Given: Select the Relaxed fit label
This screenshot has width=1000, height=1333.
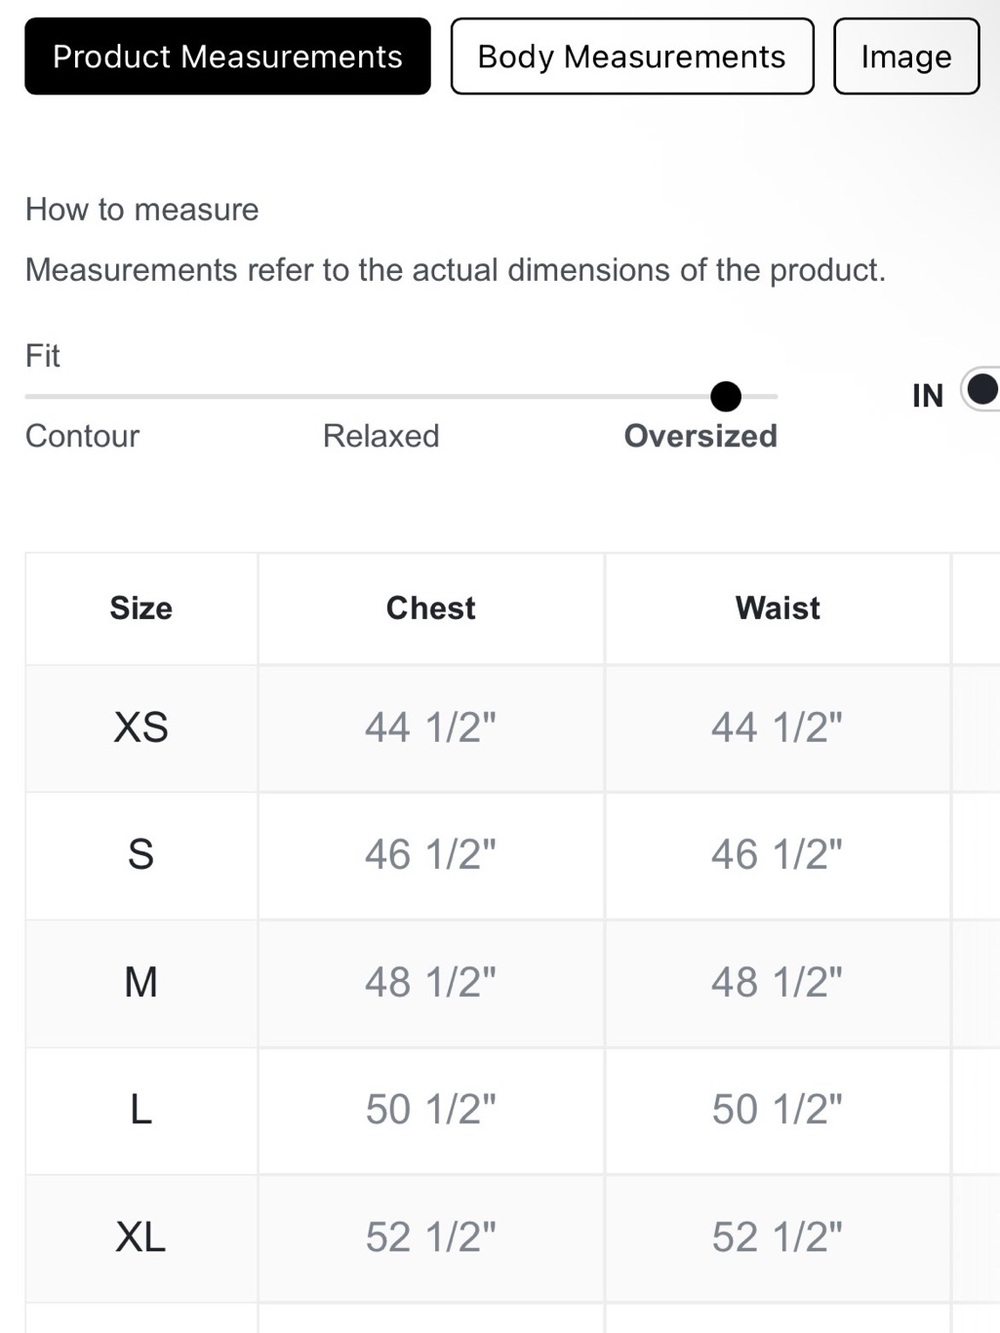Looking at the screenshot, I should click(x=381, y=436).
